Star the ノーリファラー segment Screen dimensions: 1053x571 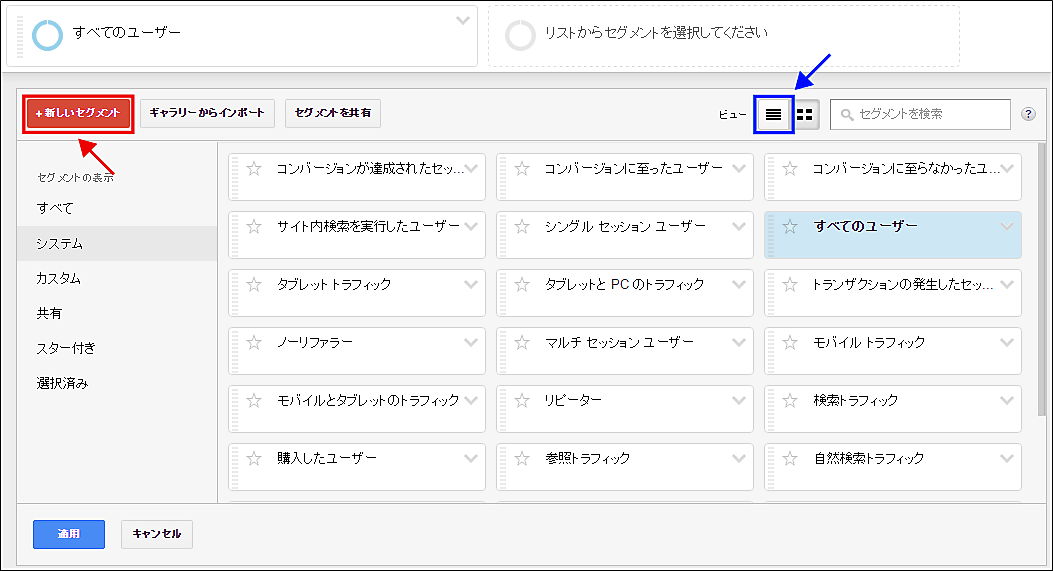[254, 343]
